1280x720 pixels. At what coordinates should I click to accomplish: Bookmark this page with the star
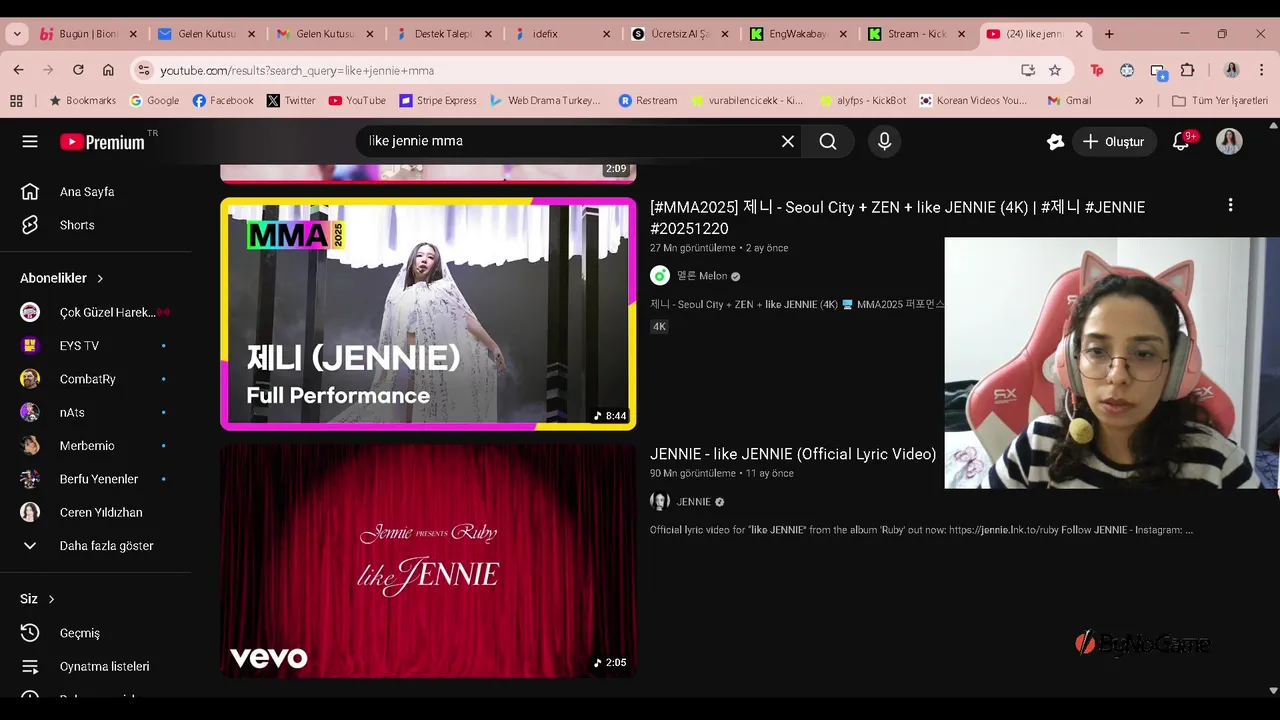coord(1055,70)
